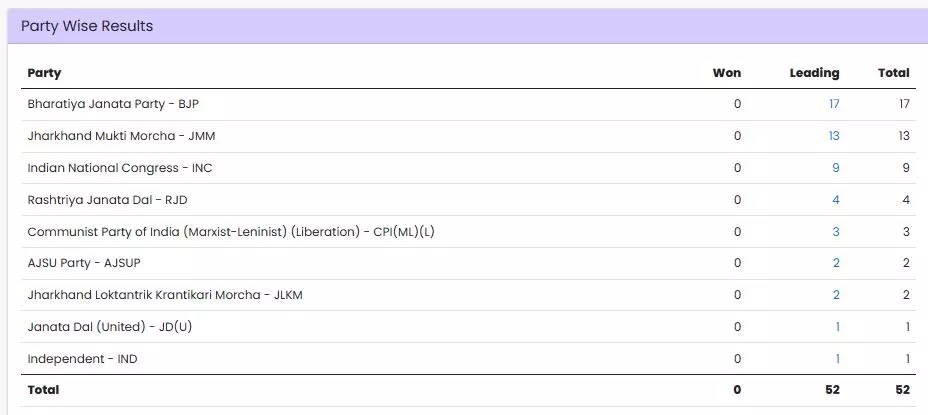This screenshot has width=928, height=415.
Task: Open Independent leading count link
Action: pyautogui.click(x=837, y=359)
